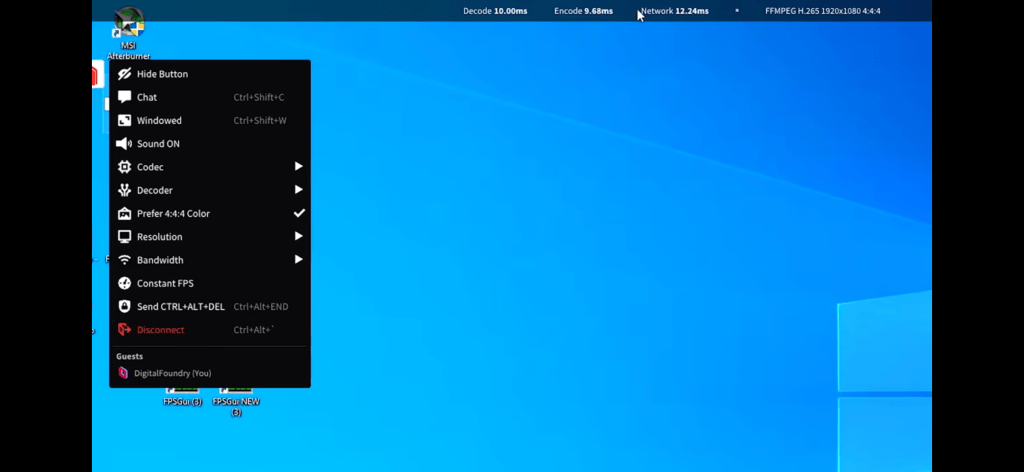The image size is (1024, 472).
Task: Open the Bandwidth menu entry
Action: tap(210, 260)
